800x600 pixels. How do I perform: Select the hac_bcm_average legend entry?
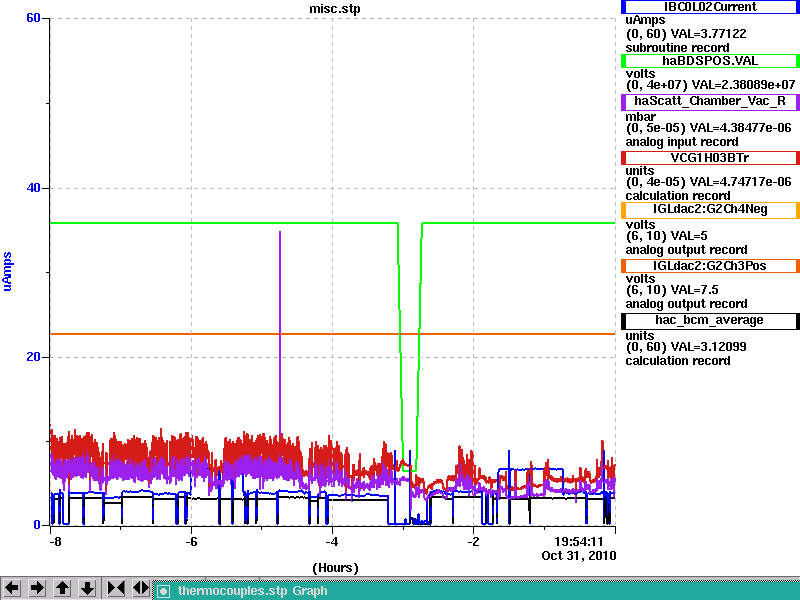(x=710, y=320)
